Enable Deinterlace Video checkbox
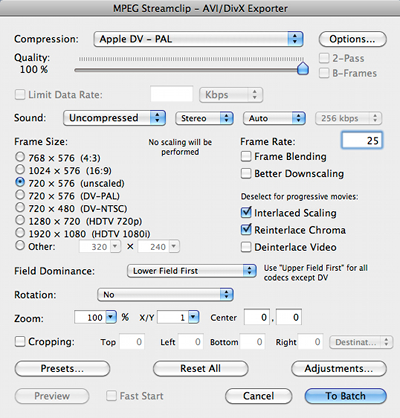400x418 pixels. [x=246, y=247]
